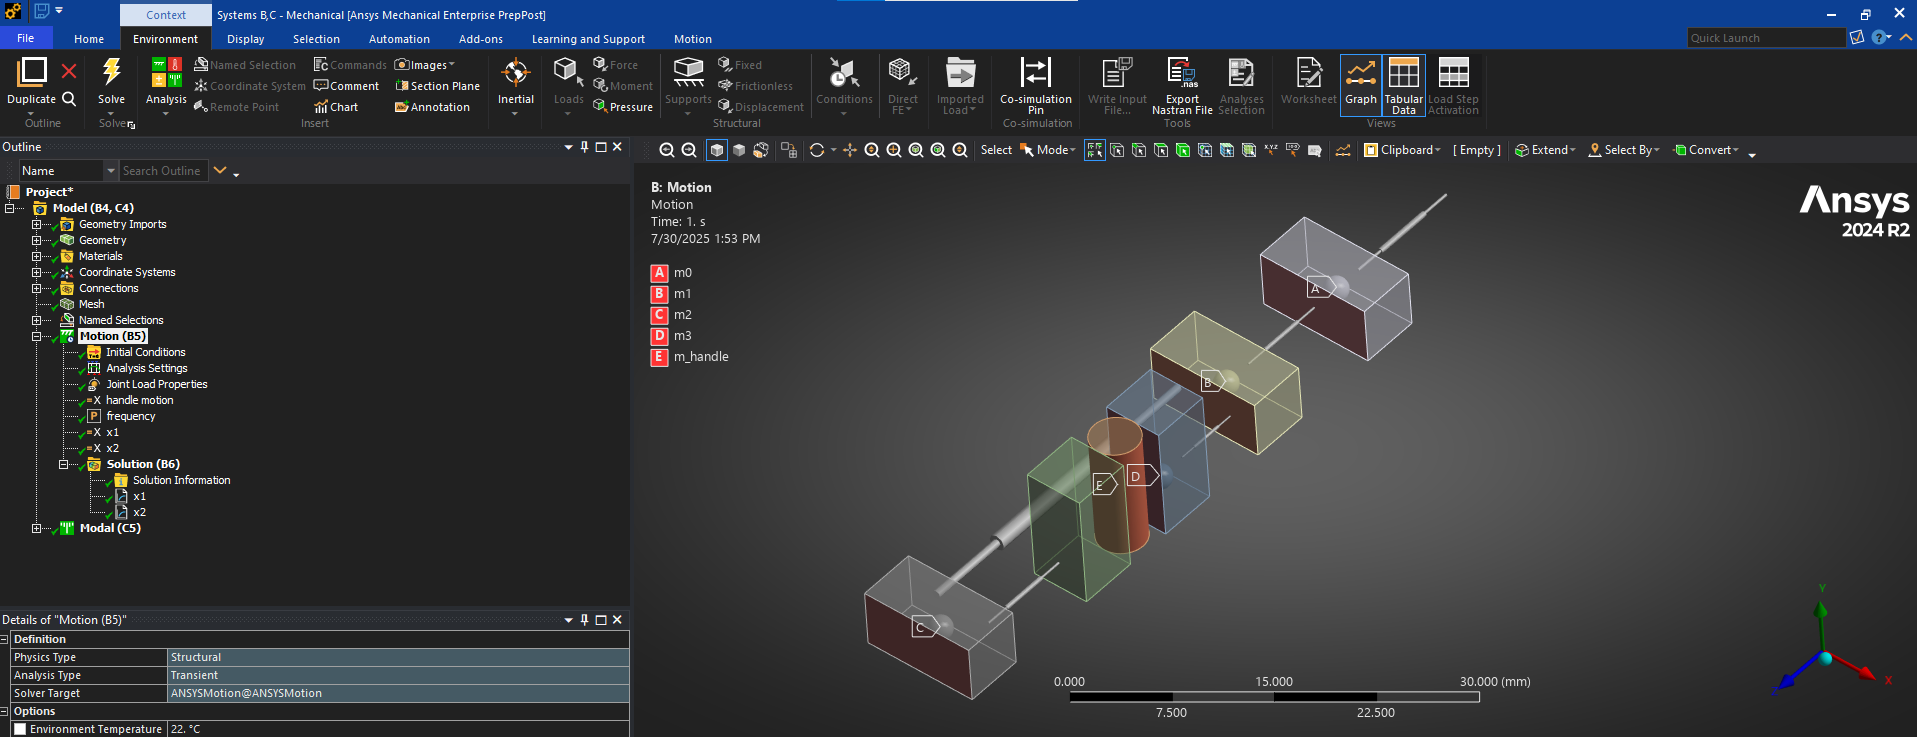Open the Name filter dropdown
This screenshot has height=737, width=1917.
click(111, 171)
